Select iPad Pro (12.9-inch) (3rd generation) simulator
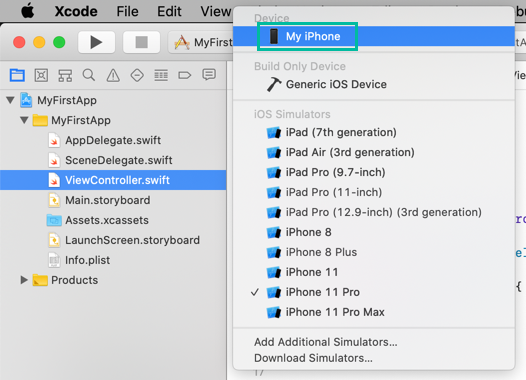 point(374,212)
